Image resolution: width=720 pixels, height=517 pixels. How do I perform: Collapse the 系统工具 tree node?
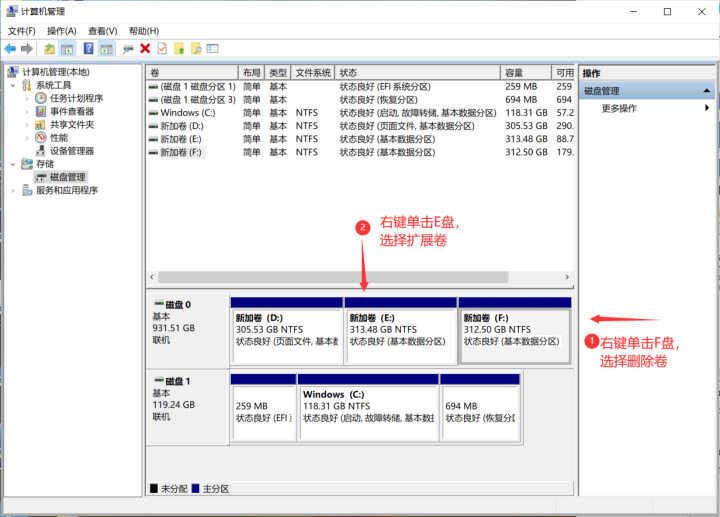[x=13, y=85]
